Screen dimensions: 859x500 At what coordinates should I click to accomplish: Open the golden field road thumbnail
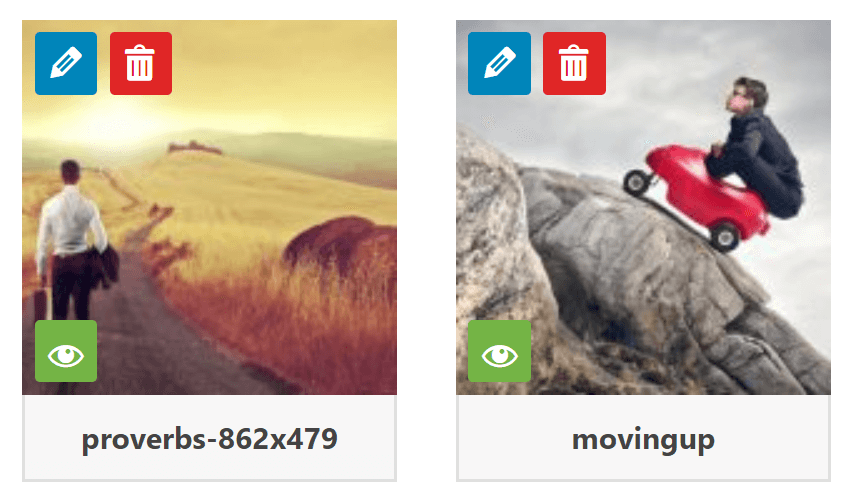[x=209, y=208]
